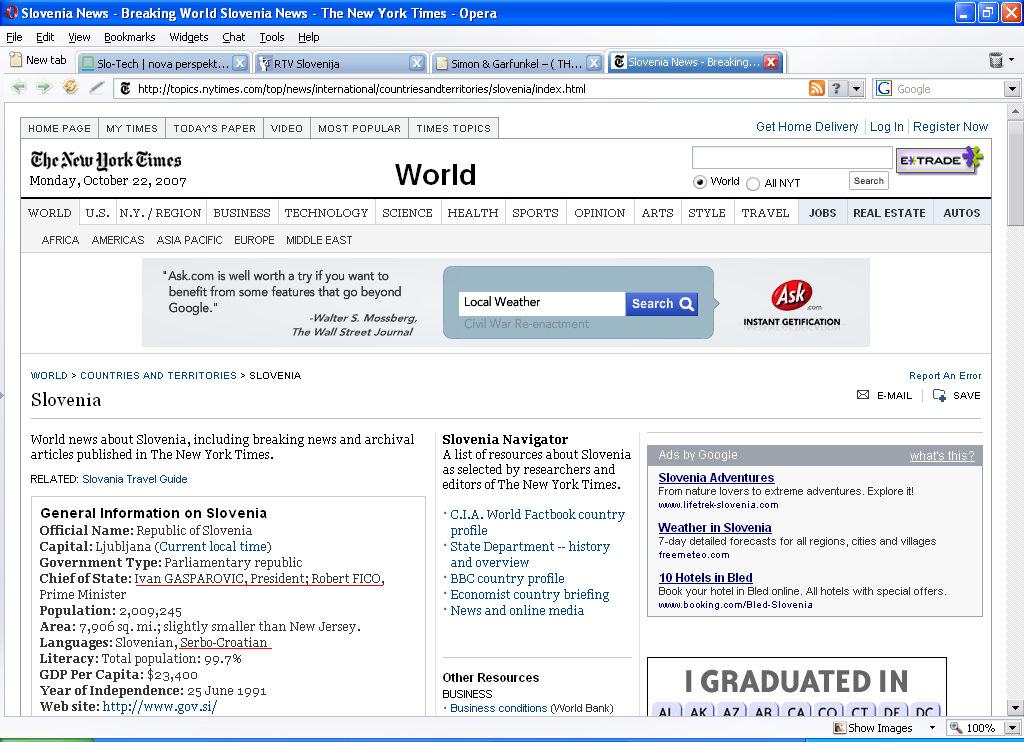The height and width of the screenshot is (742, 1024).
Task: Click the page scrollbar up arrow
Action: pyautogui.click(x=1015, y=111)
